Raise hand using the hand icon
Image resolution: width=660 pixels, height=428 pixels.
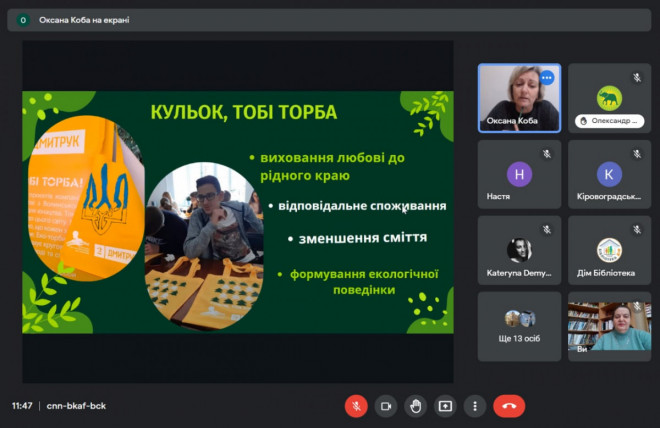[x=415, y=406]
